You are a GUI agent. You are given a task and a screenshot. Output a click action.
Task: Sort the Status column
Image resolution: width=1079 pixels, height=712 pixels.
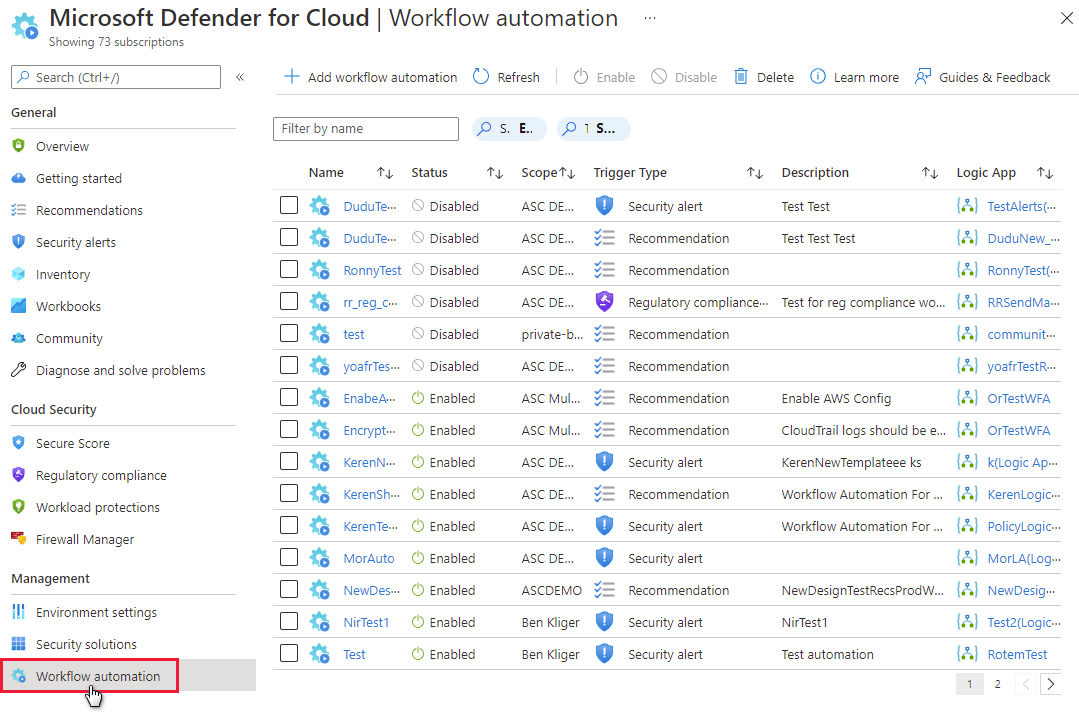point(494,173)
